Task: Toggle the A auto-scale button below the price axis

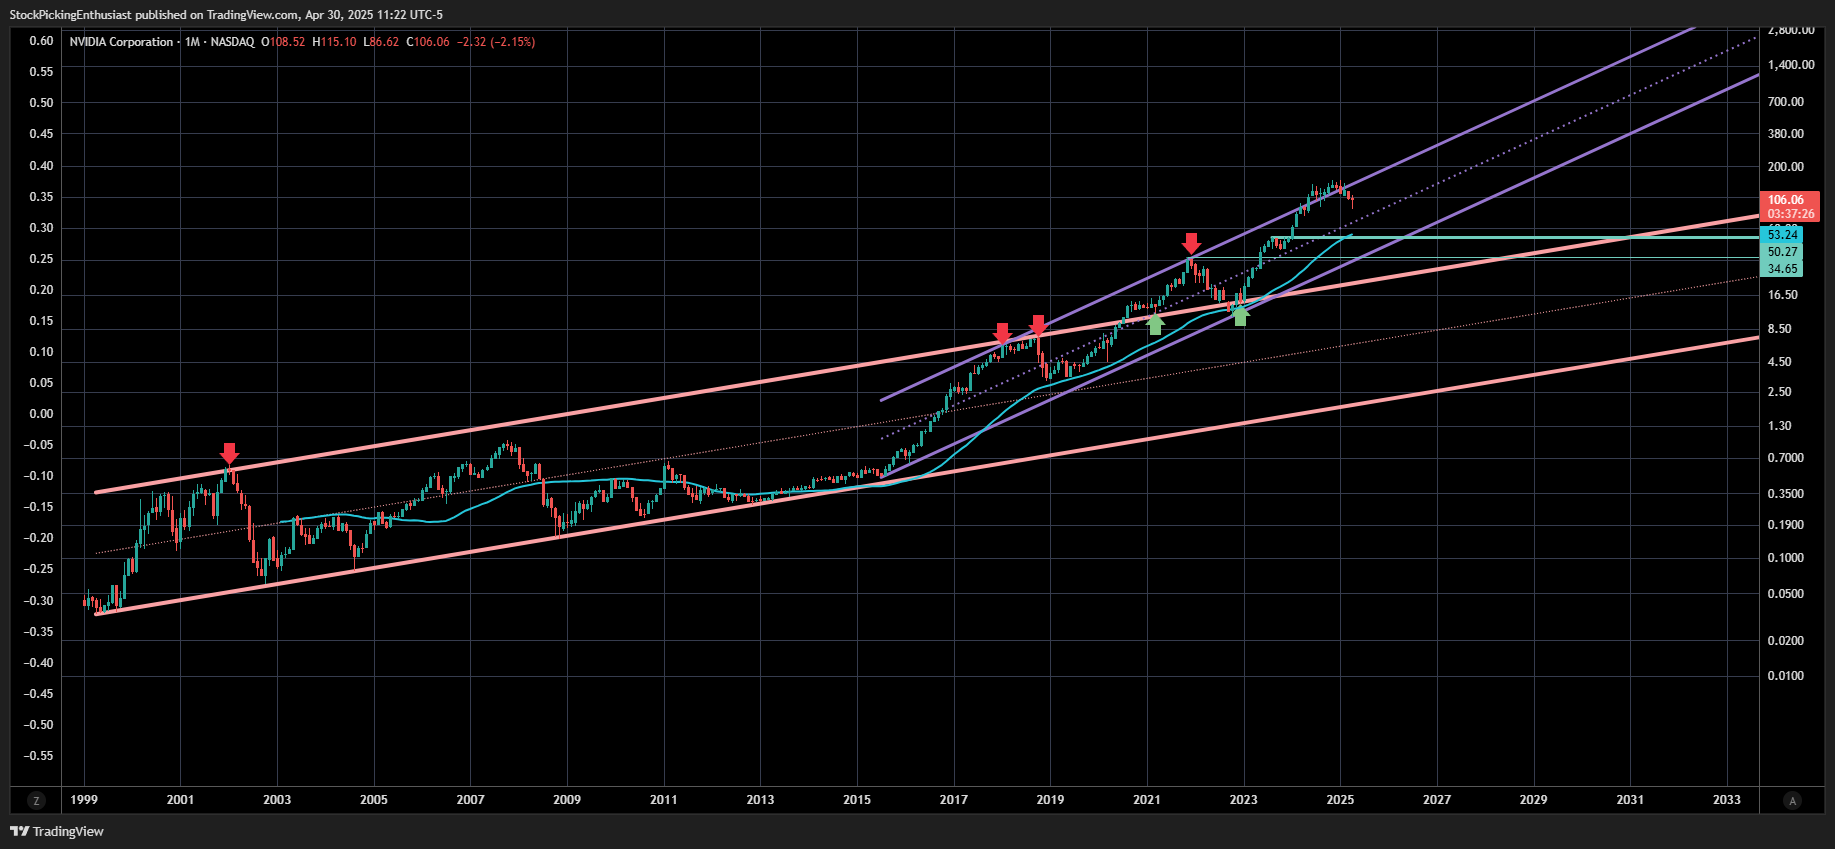Action: [1793, 800]
